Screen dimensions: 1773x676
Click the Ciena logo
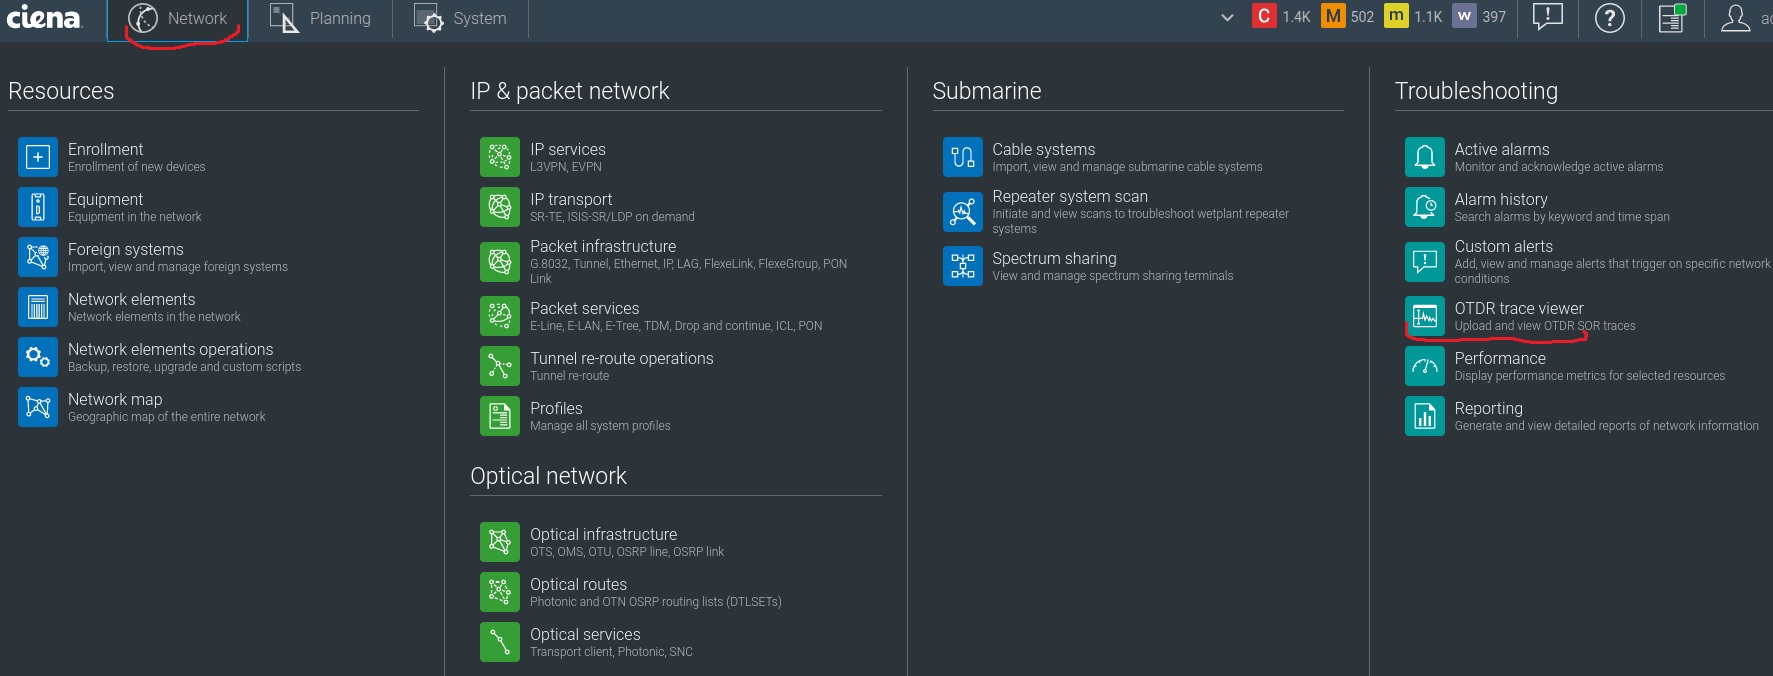point(43,17)
